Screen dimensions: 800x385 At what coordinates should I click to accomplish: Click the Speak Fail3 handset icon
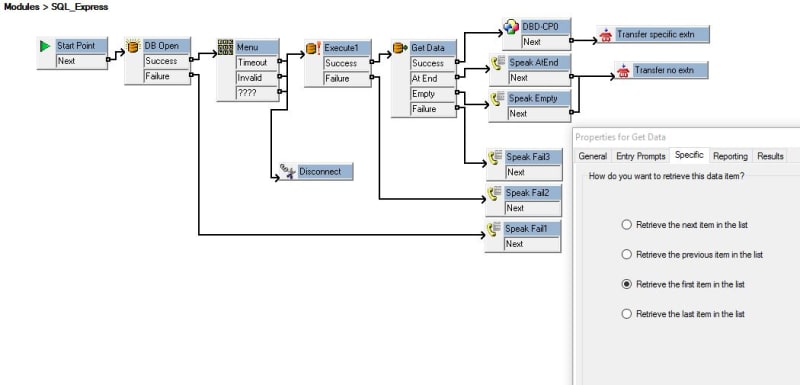pyautogui.click(x=495, y=157)
